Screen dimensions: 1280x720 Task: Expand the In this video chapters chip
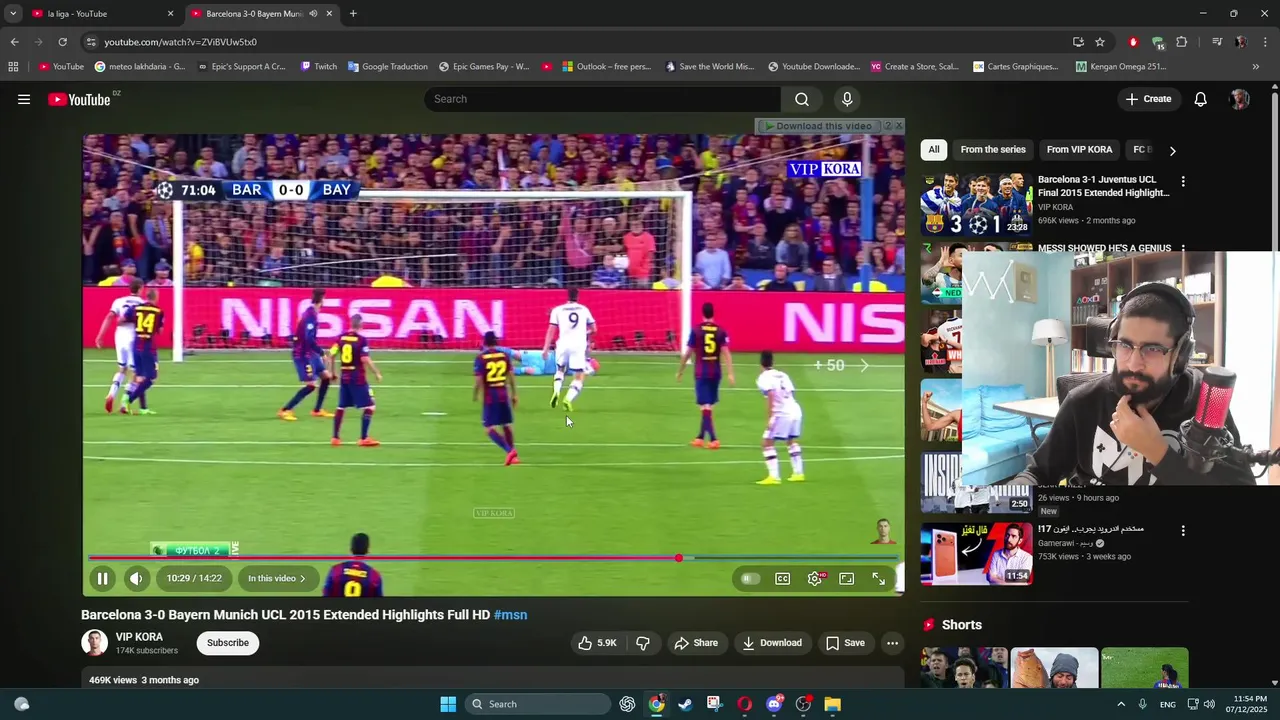click(x=277, y=578)
